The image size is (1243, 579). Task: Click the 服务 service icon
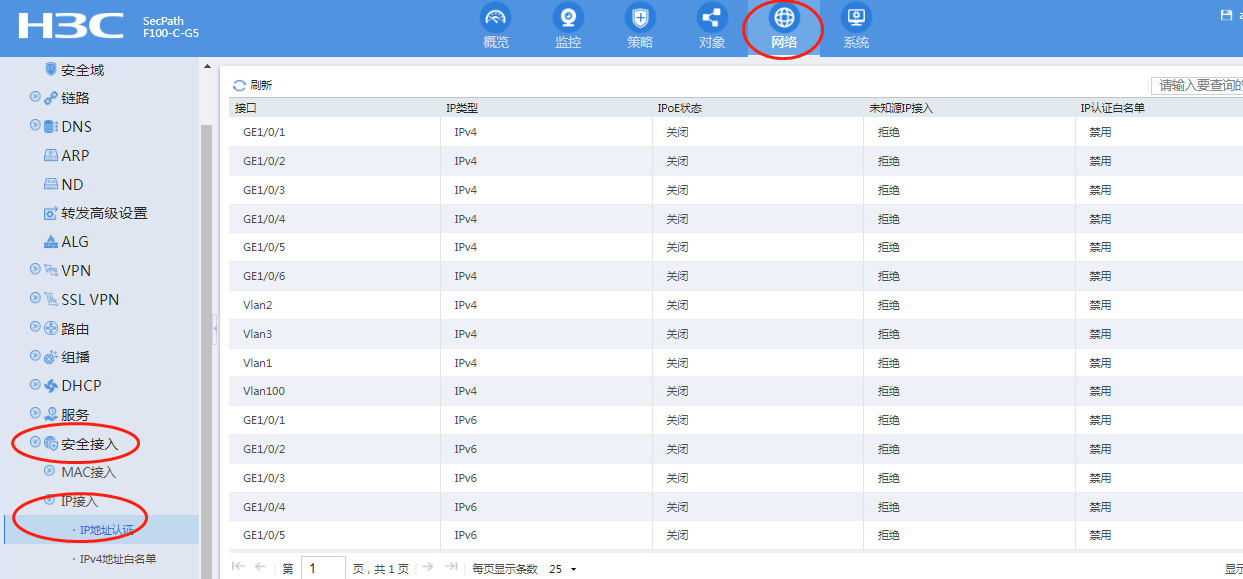click(51, 414)
